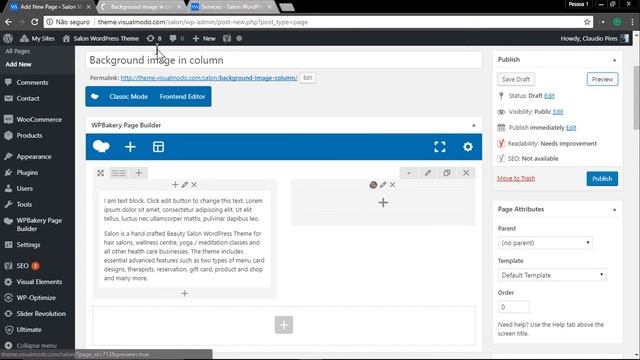Viewport: 640px width, 360px height.
Task: Delete left column X icon
Action: (x=194, y=184)
